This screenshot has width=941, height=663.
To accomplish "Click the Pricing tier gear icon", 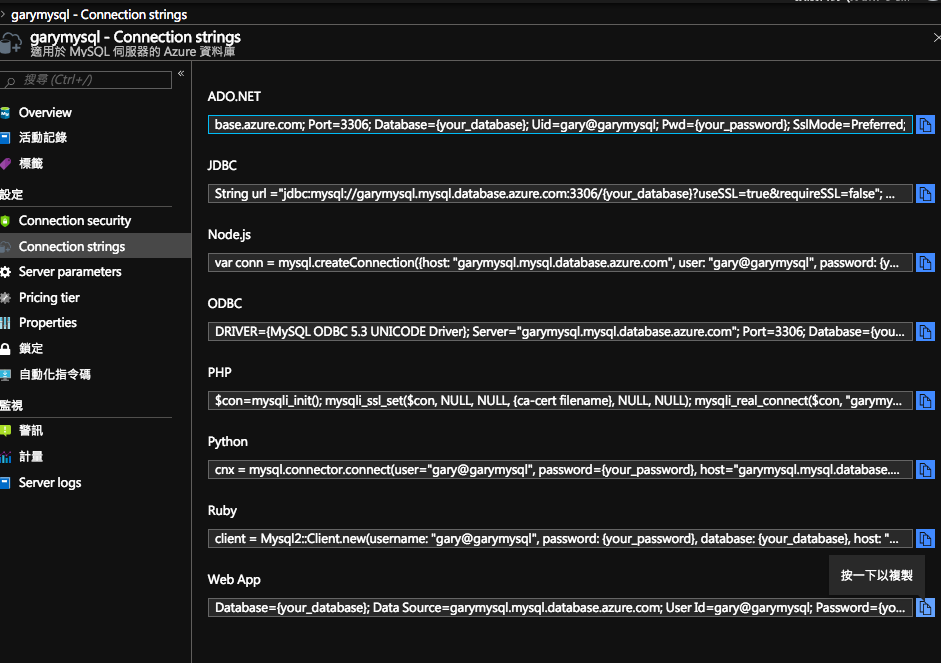I will tap(5, 298).
